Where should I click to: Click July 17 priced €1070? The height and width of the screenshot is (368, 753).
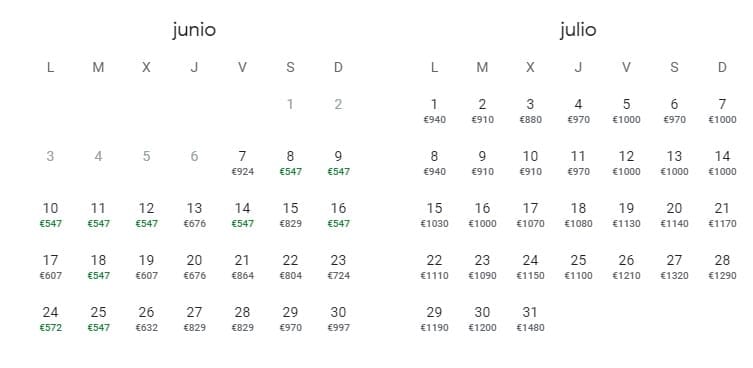pyautogui.click(x=530, y=215)
